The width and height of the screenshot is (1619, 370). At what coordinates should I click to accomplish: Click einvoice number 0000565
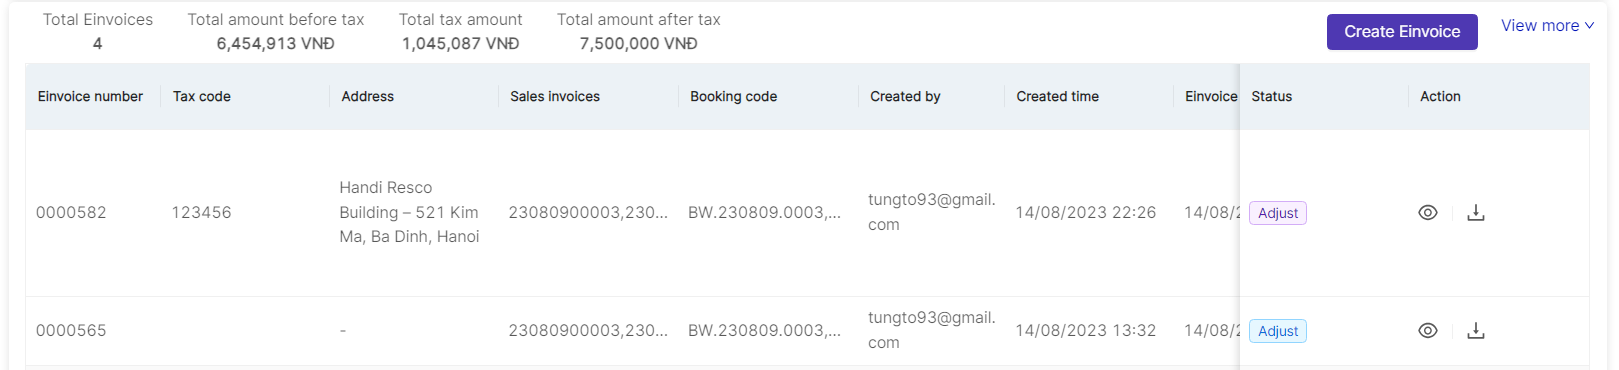coord(71,331)
